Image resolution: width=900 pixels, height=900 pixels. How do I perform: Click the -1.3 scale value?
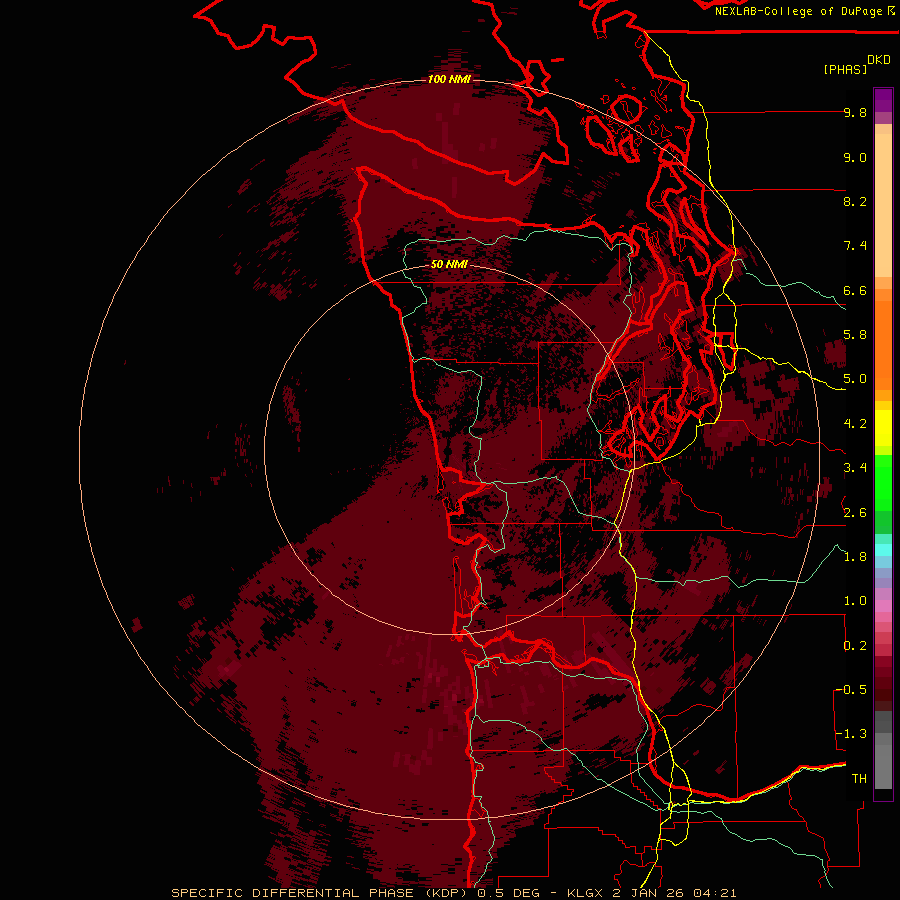(851, 734)
